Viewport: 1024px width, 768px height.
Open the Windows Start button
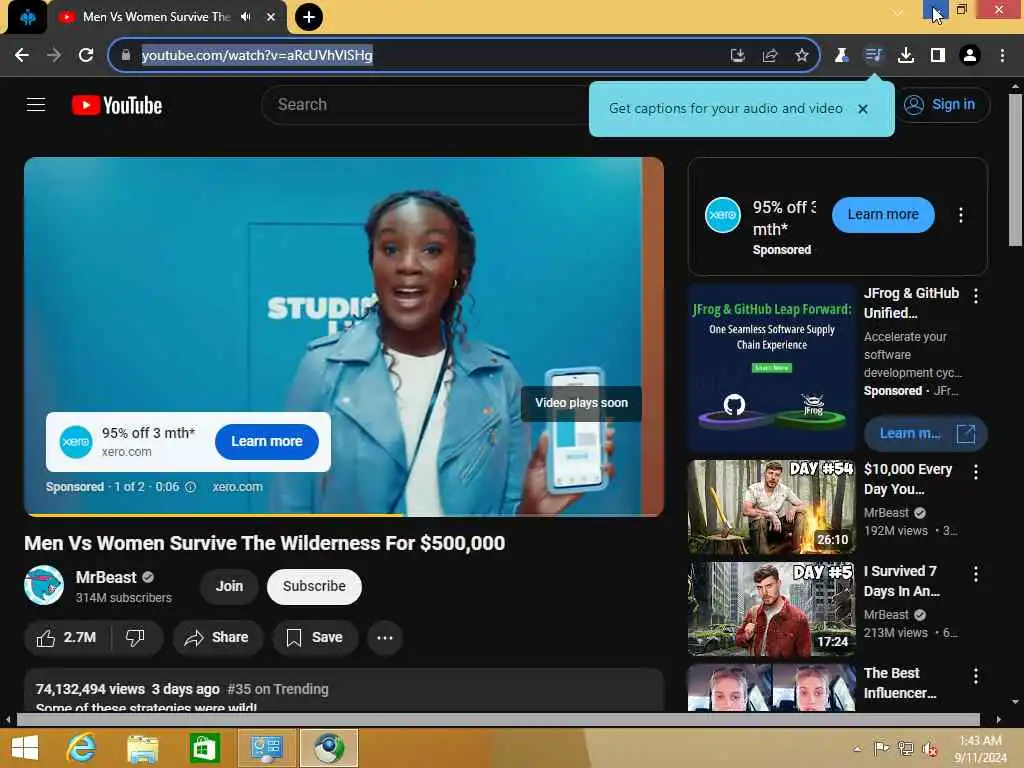(x=25, y=748)
